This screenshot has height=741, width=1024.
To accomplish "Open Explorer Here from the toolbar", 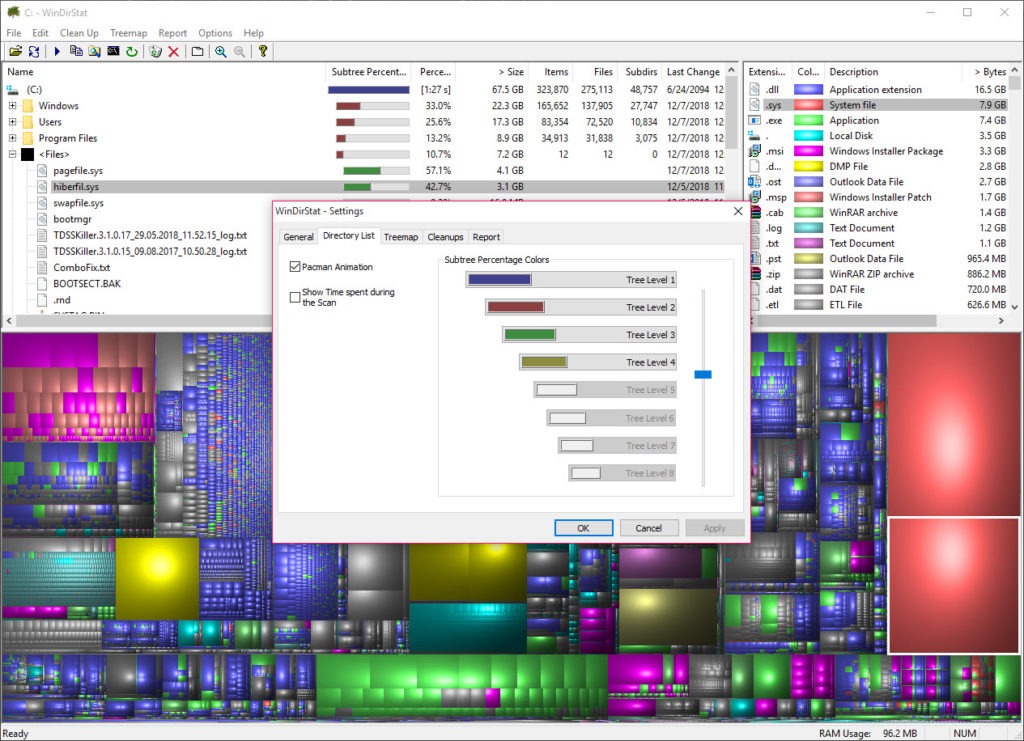I will pos(95,51).
